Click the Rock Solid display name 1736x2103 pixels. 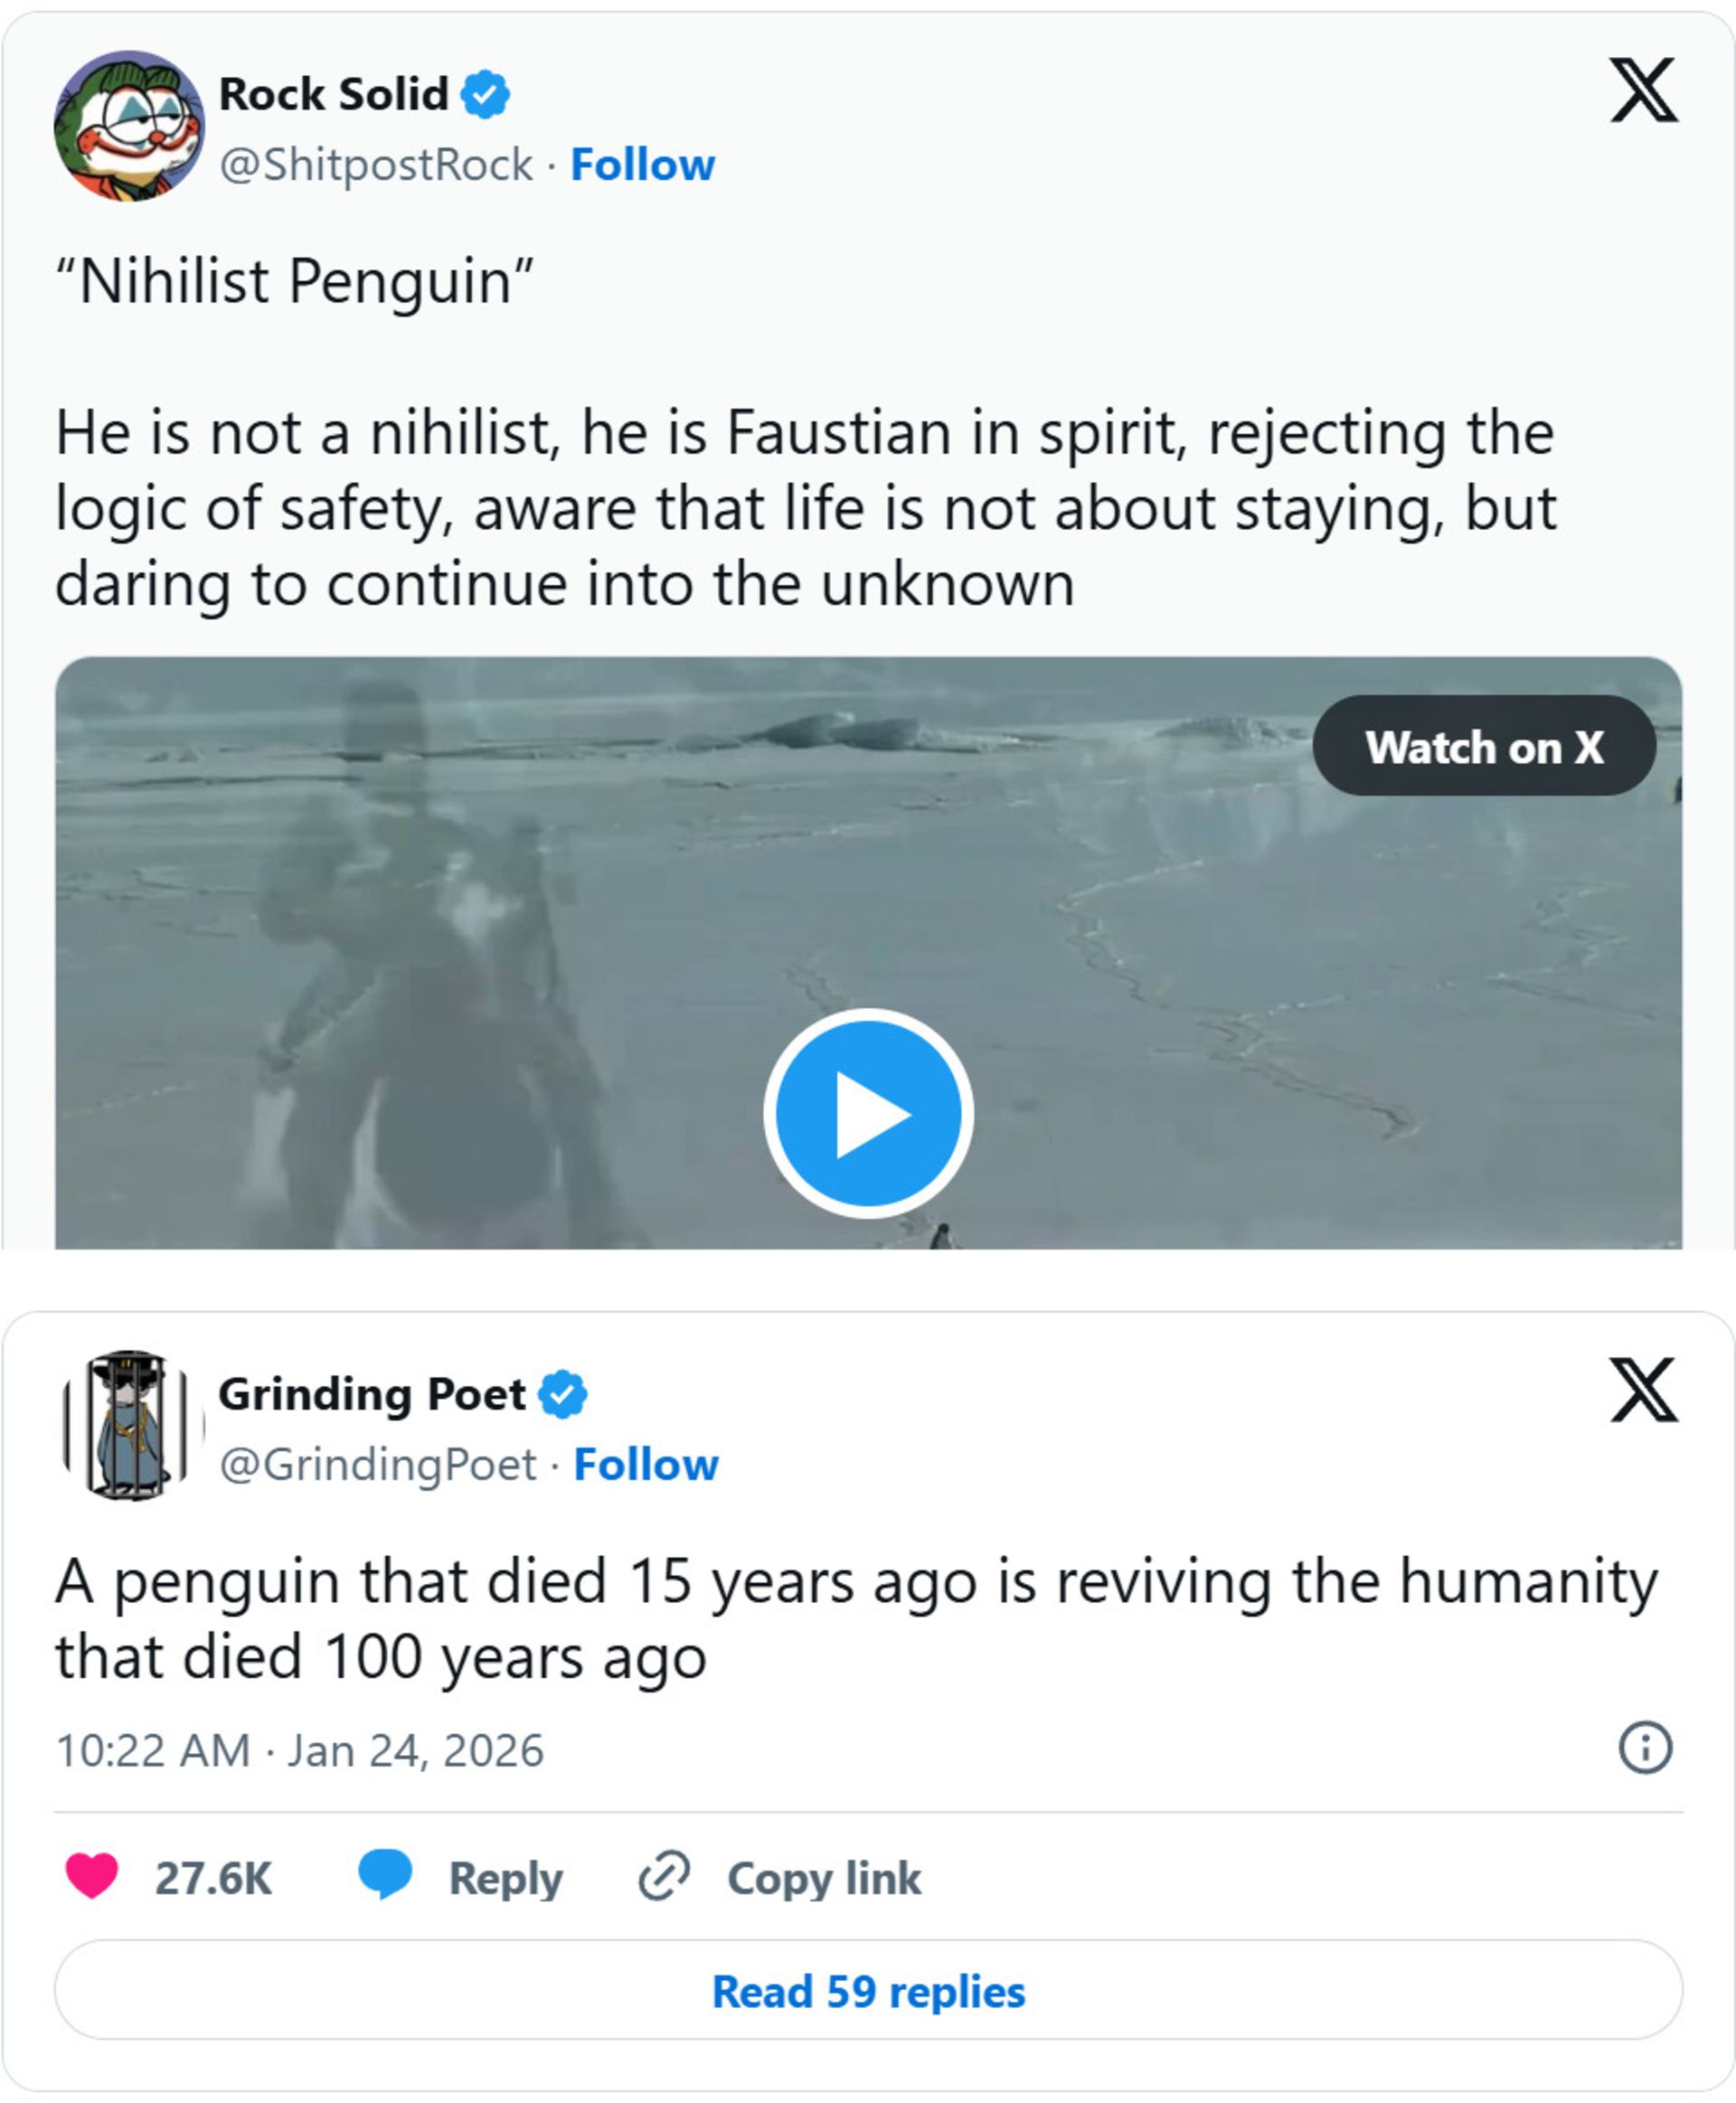point(333,95)
